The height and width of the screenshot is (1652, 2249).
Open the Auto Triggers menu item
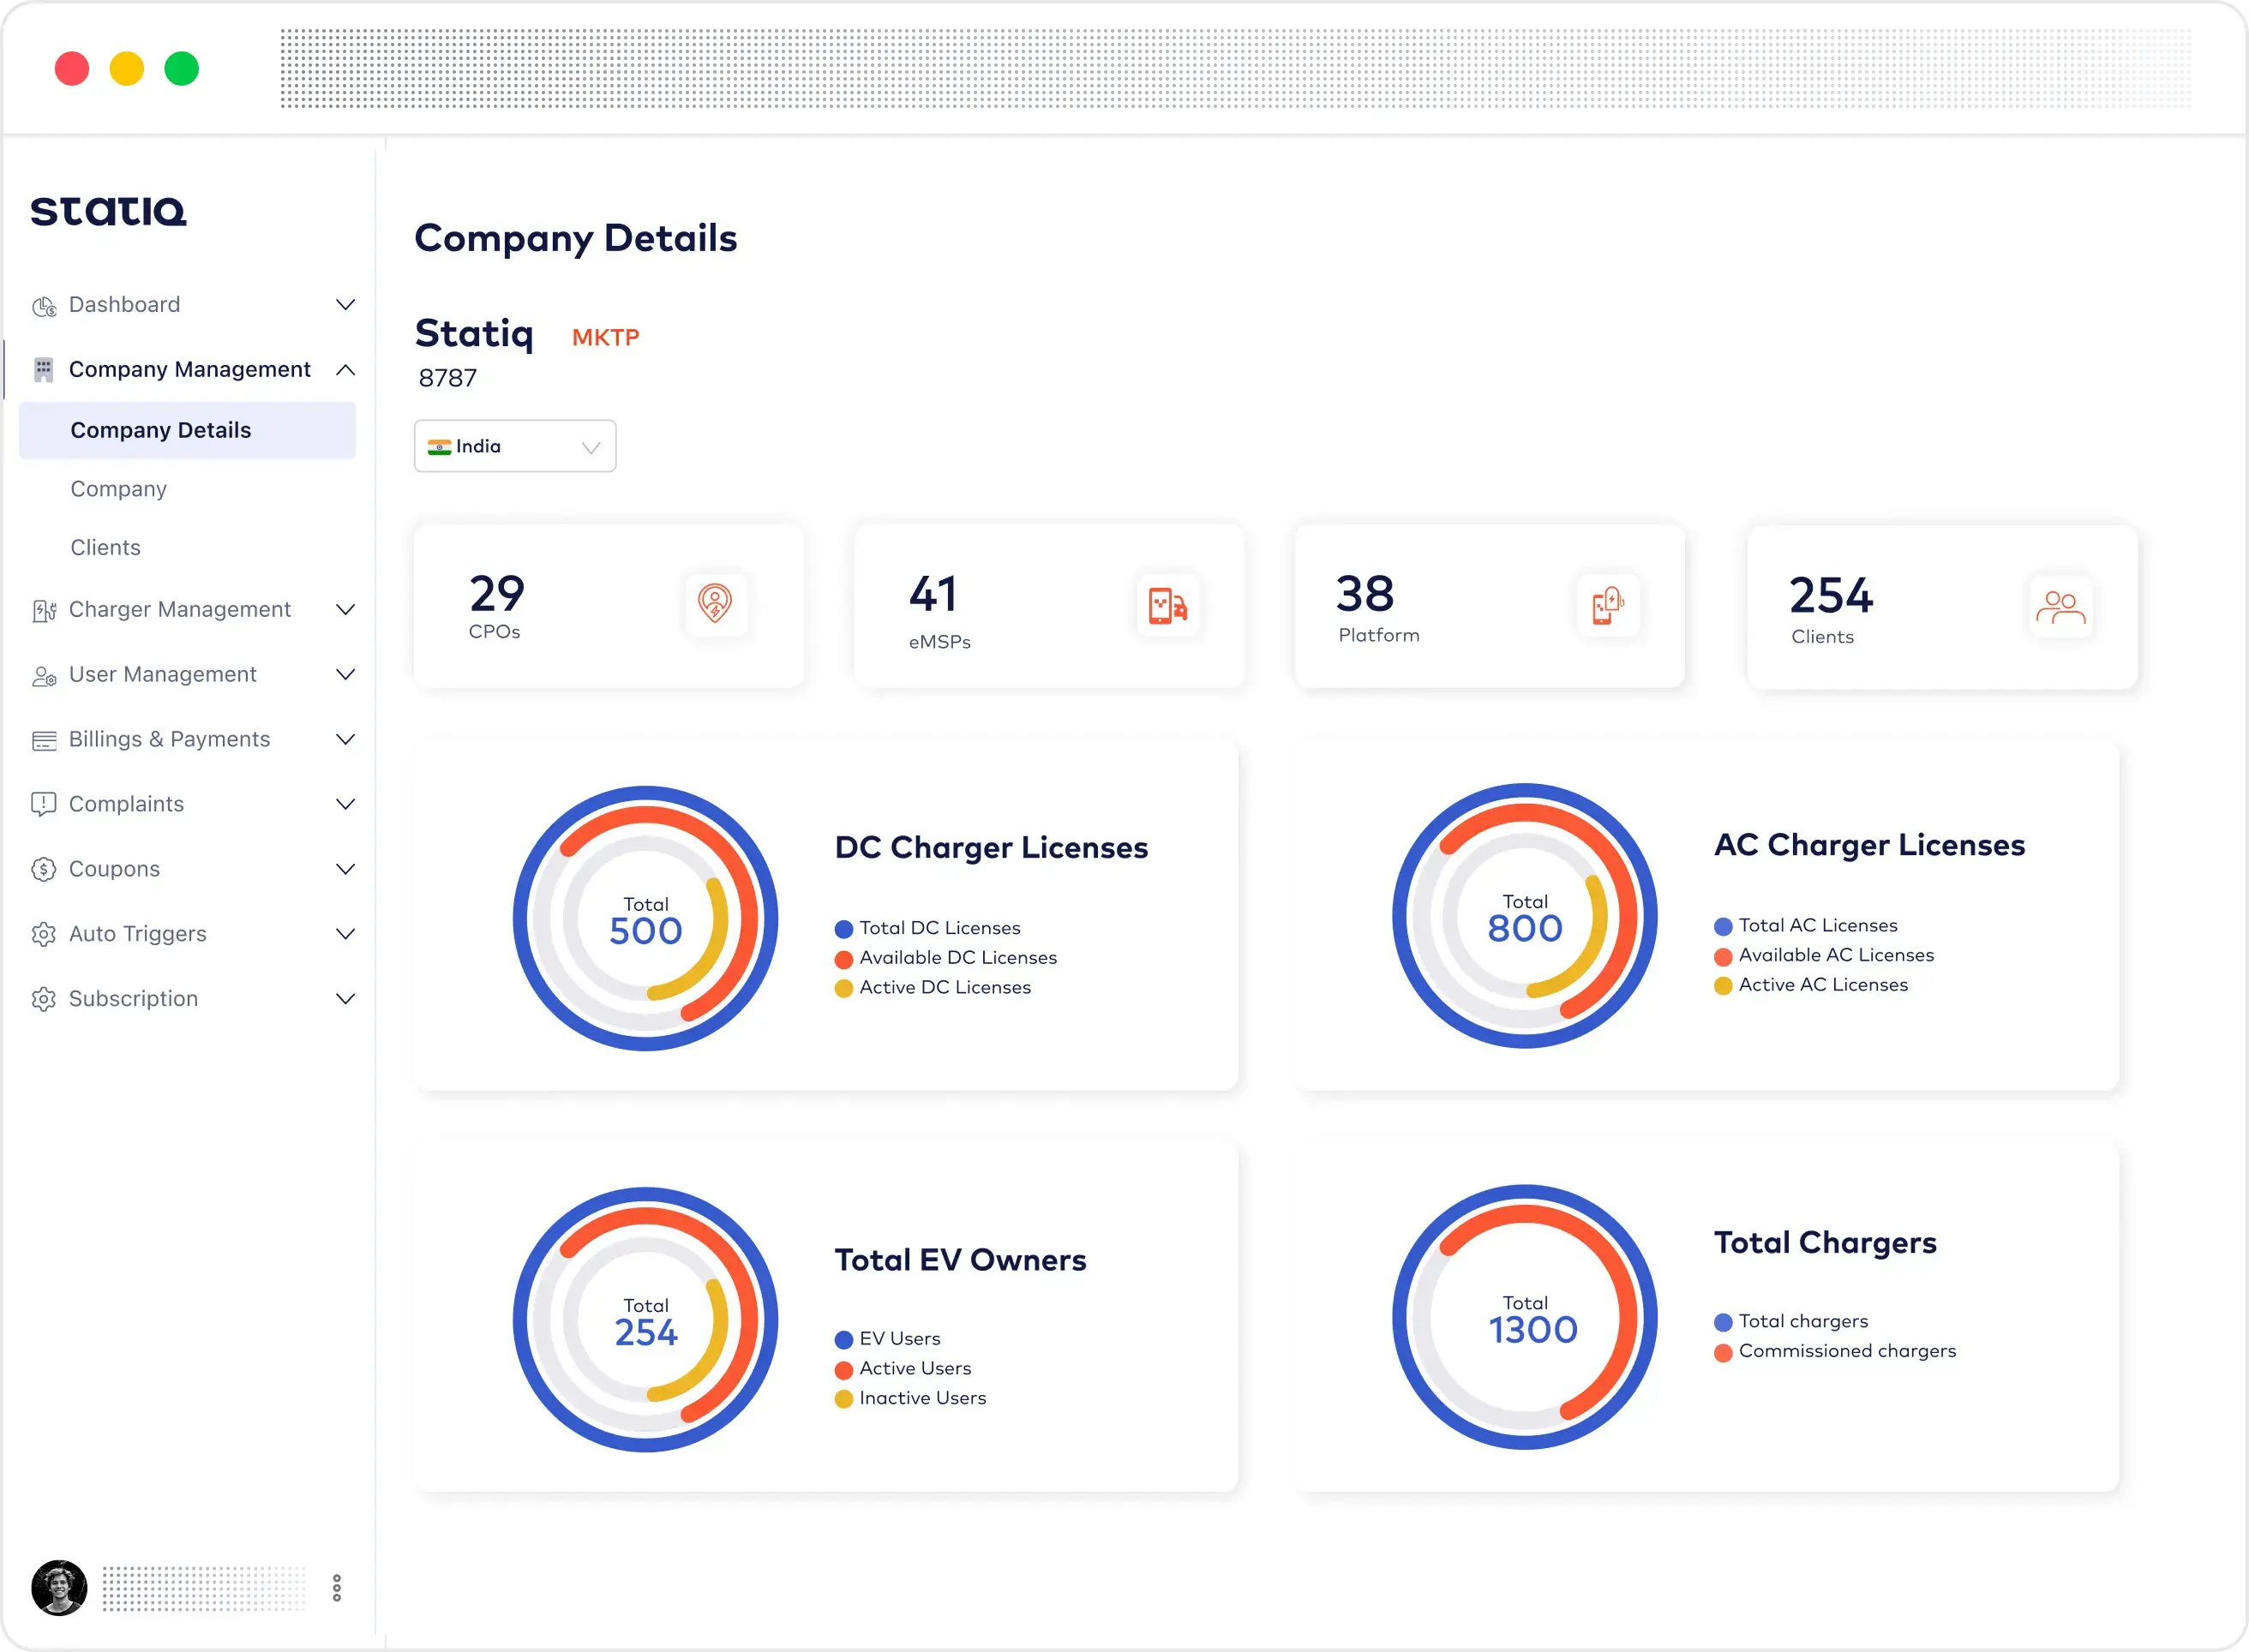click(138, 934)
